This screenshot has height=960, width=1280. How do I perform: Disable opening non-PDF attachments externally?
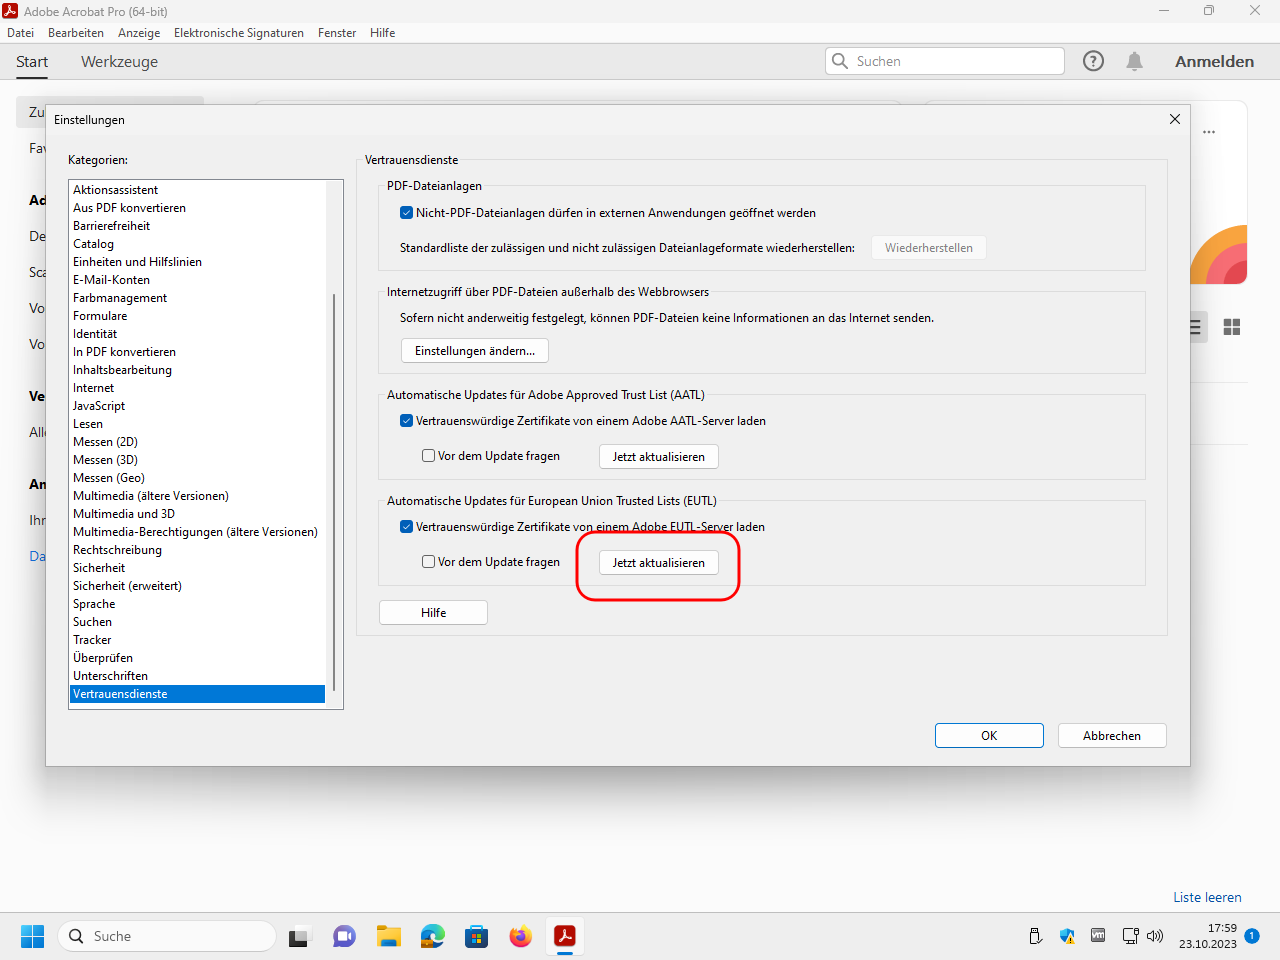(x=407, y=213)
